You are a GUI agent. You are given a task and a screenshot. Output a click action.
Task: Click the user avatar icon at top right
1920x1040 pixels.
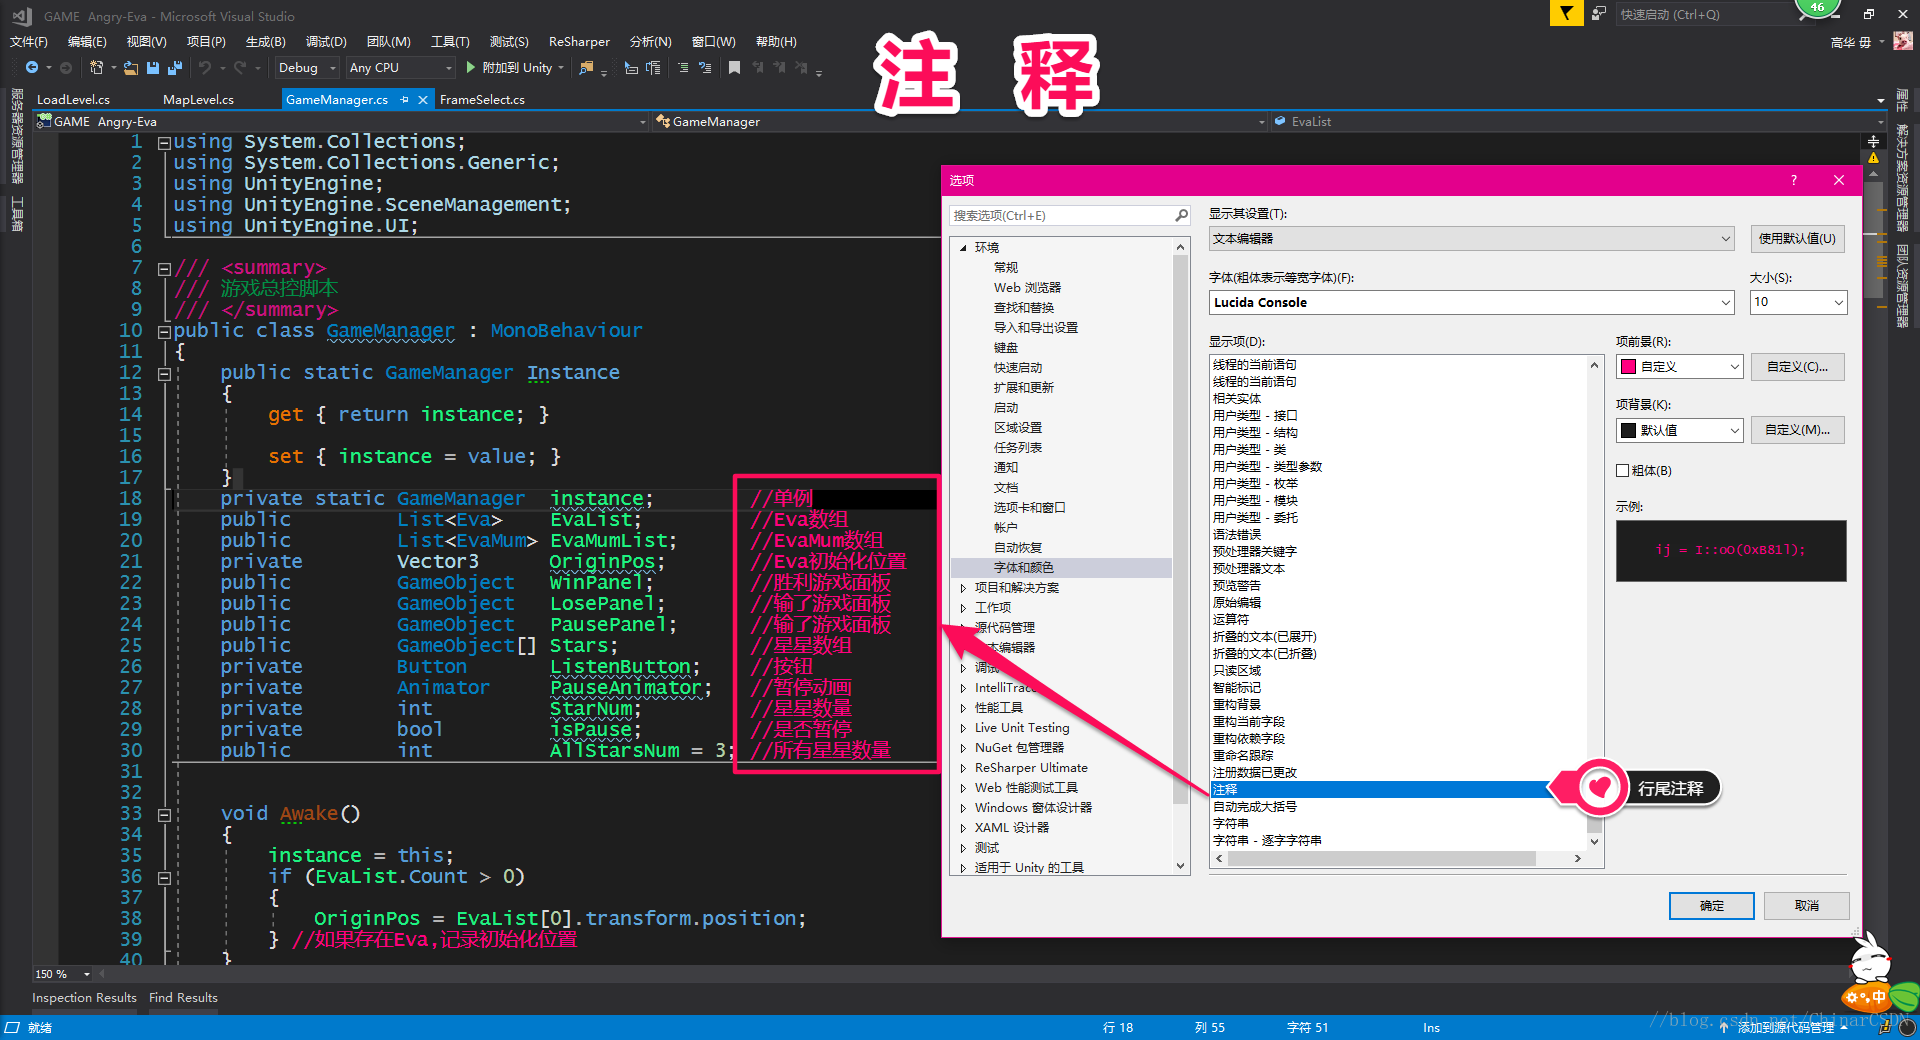1904,41
